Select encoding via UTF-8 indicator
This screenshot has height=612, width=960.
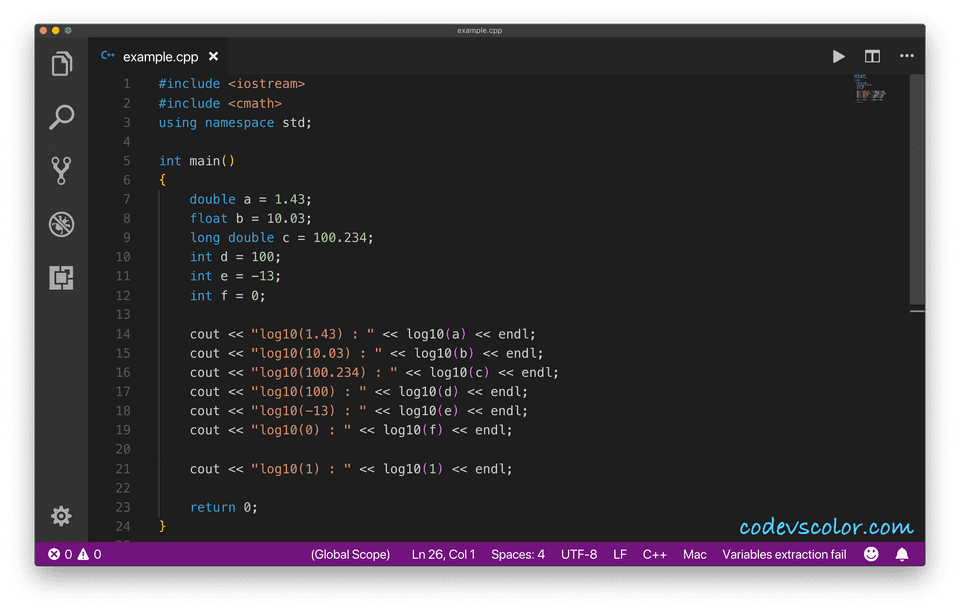pyautogui.click(x=579, y=554)
